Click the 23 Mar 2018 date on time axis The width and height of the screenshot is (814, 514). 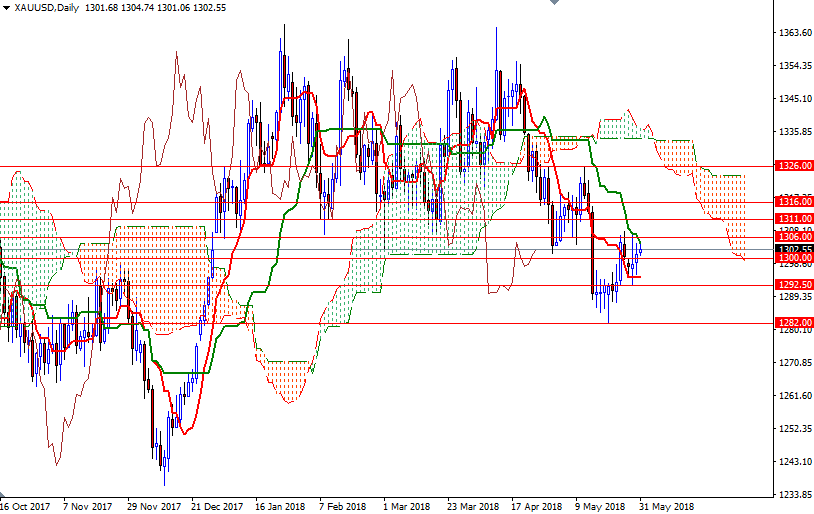click(x=472, y=506)
